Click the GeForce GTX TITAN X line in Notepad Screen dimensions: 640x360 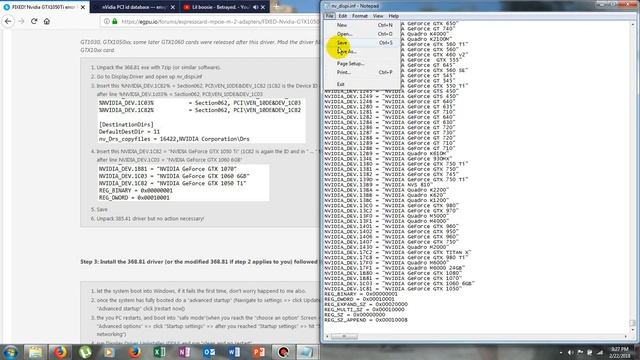point(398,252)
